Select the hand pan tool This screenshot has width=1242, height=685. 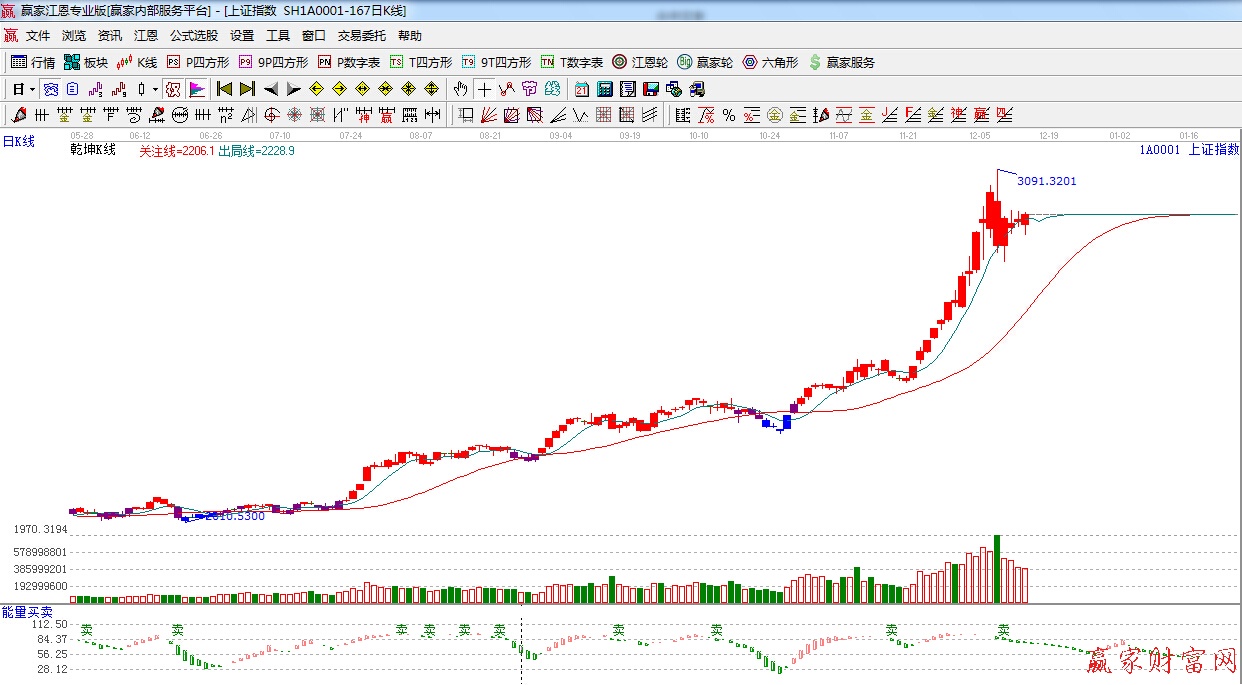tap(460, 89)
